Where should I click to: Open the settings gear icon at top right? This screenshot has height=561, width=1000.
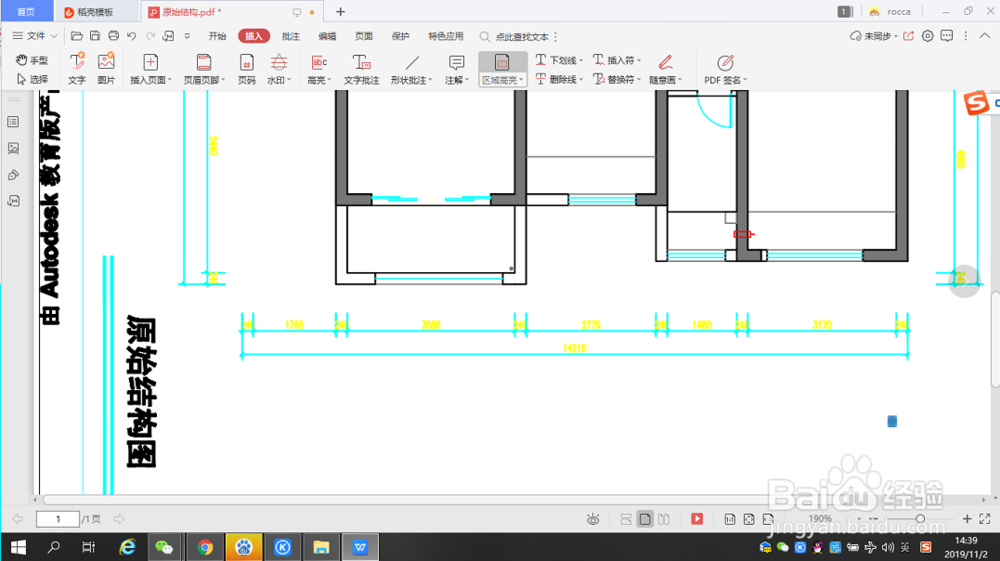click(x=928, y=36)
